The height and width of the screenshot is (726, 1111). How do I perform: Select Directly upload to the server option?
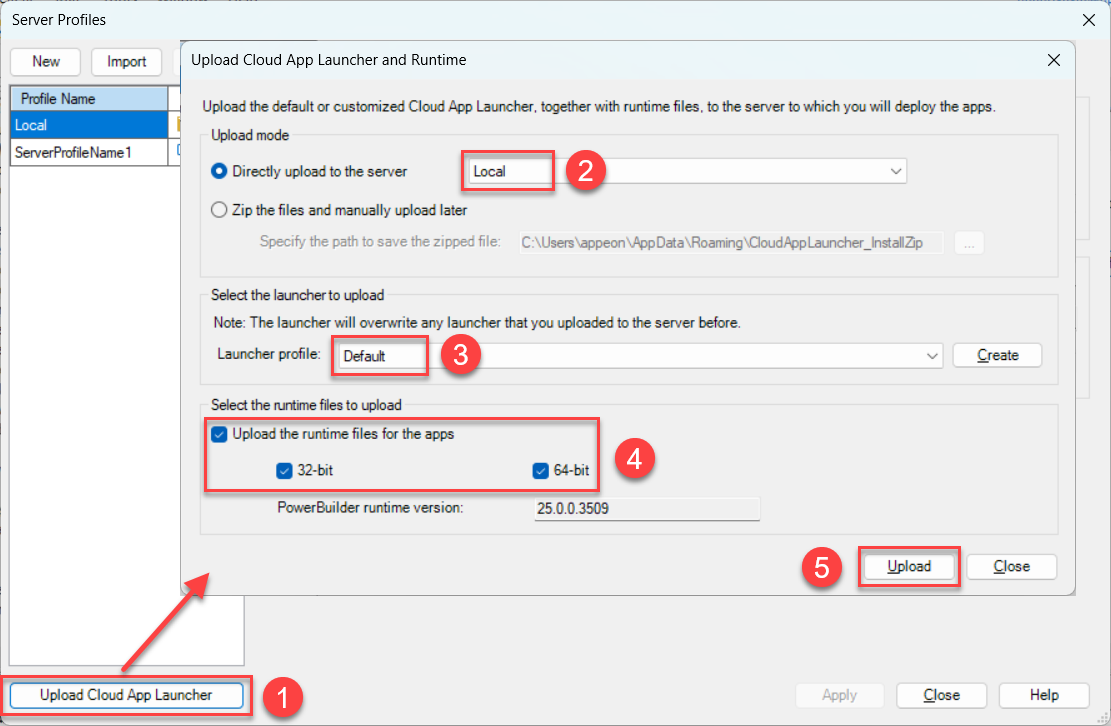[220, 171]
